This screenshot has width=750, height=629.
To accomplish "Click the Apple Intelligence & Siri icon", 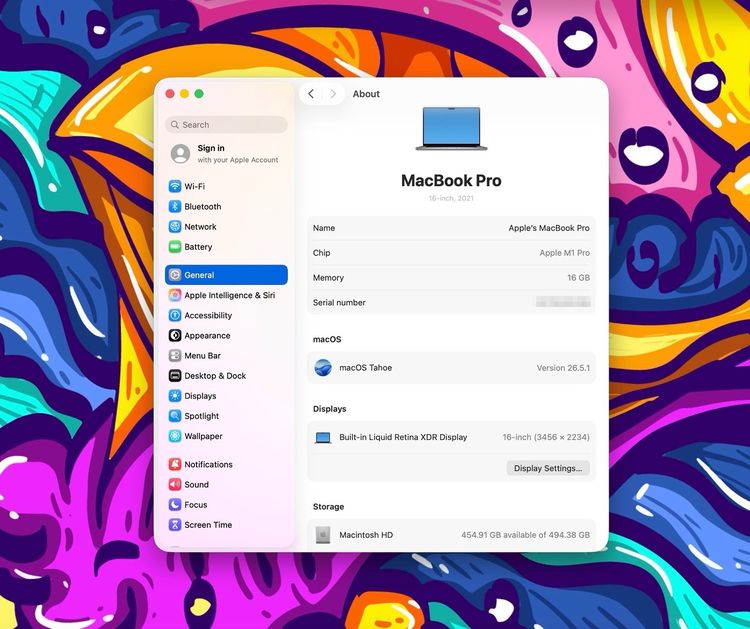I will 175,295.
